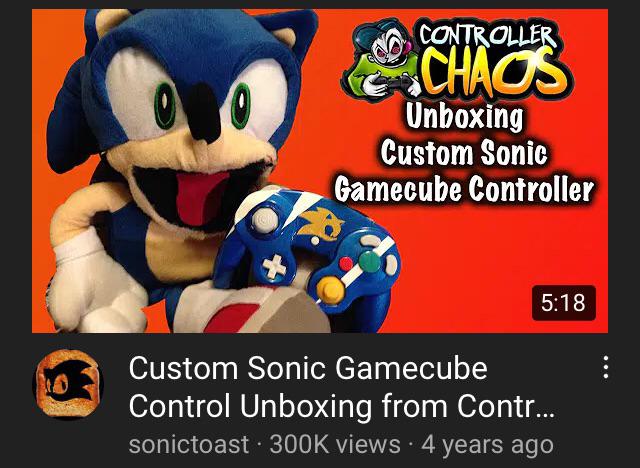Screen dimensions: 640x468
Task: Open the three-dot video options menu
Action: (606, 367)
